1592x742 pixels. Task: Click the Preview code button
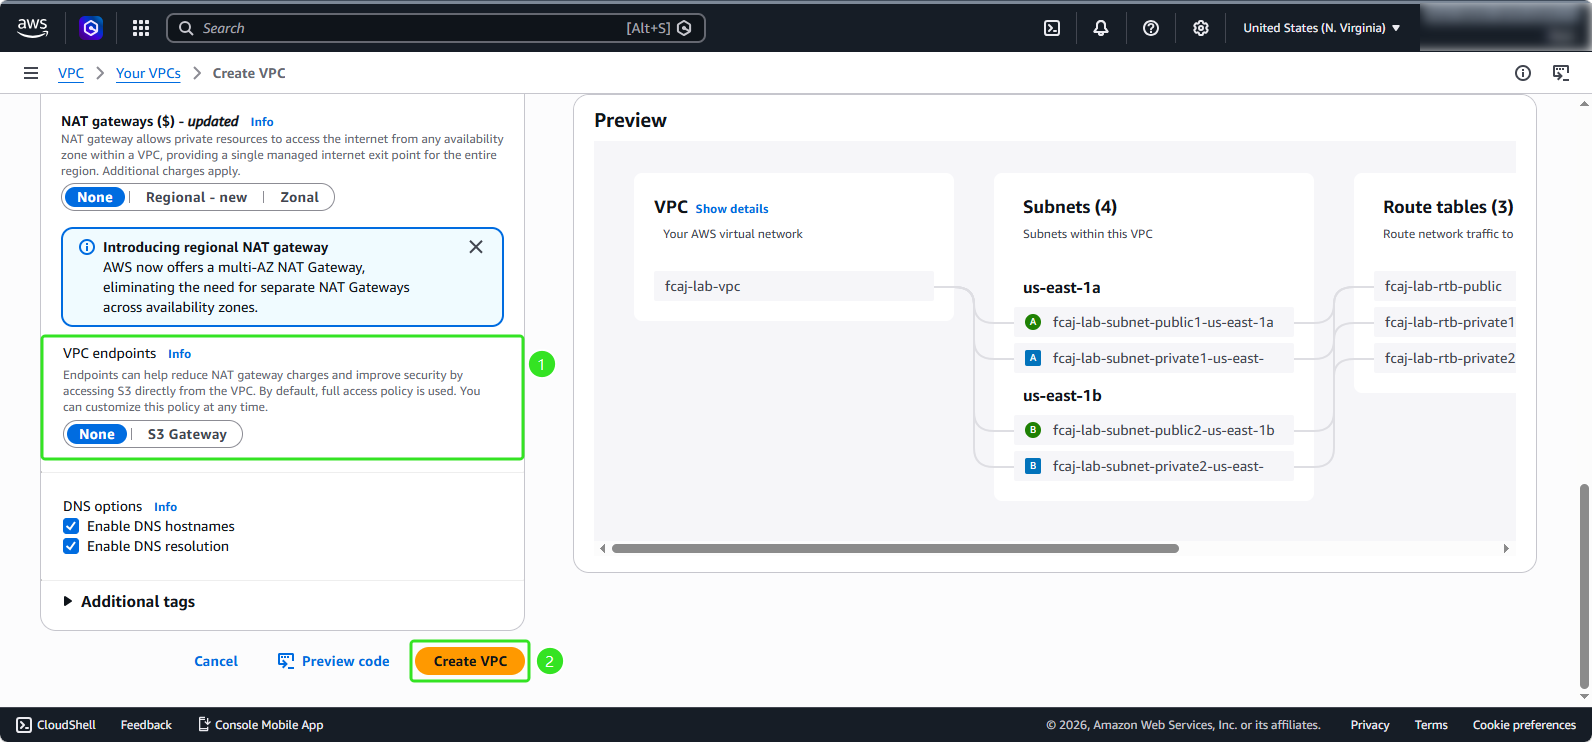(334, 661)
